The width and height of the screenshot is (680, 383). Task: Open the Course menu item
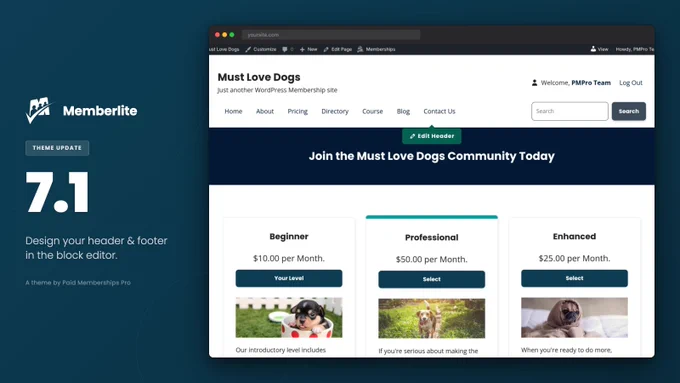click(373, 111)
